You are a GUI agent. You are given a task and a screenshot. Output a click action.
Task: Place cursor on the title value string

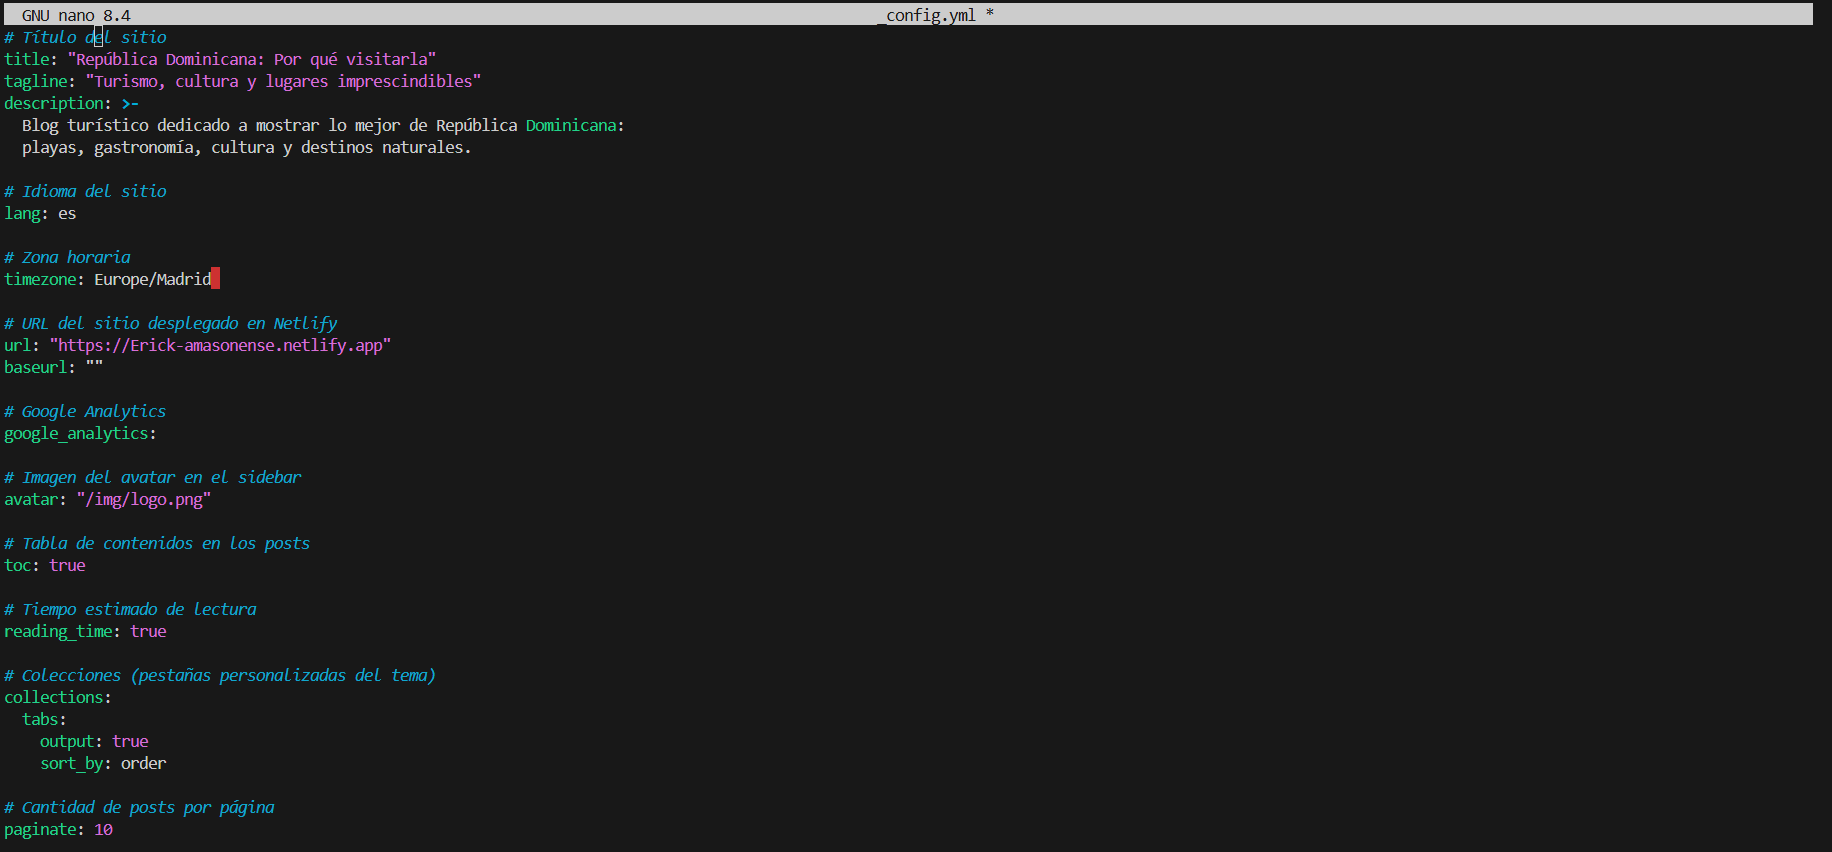pos(251,59)
